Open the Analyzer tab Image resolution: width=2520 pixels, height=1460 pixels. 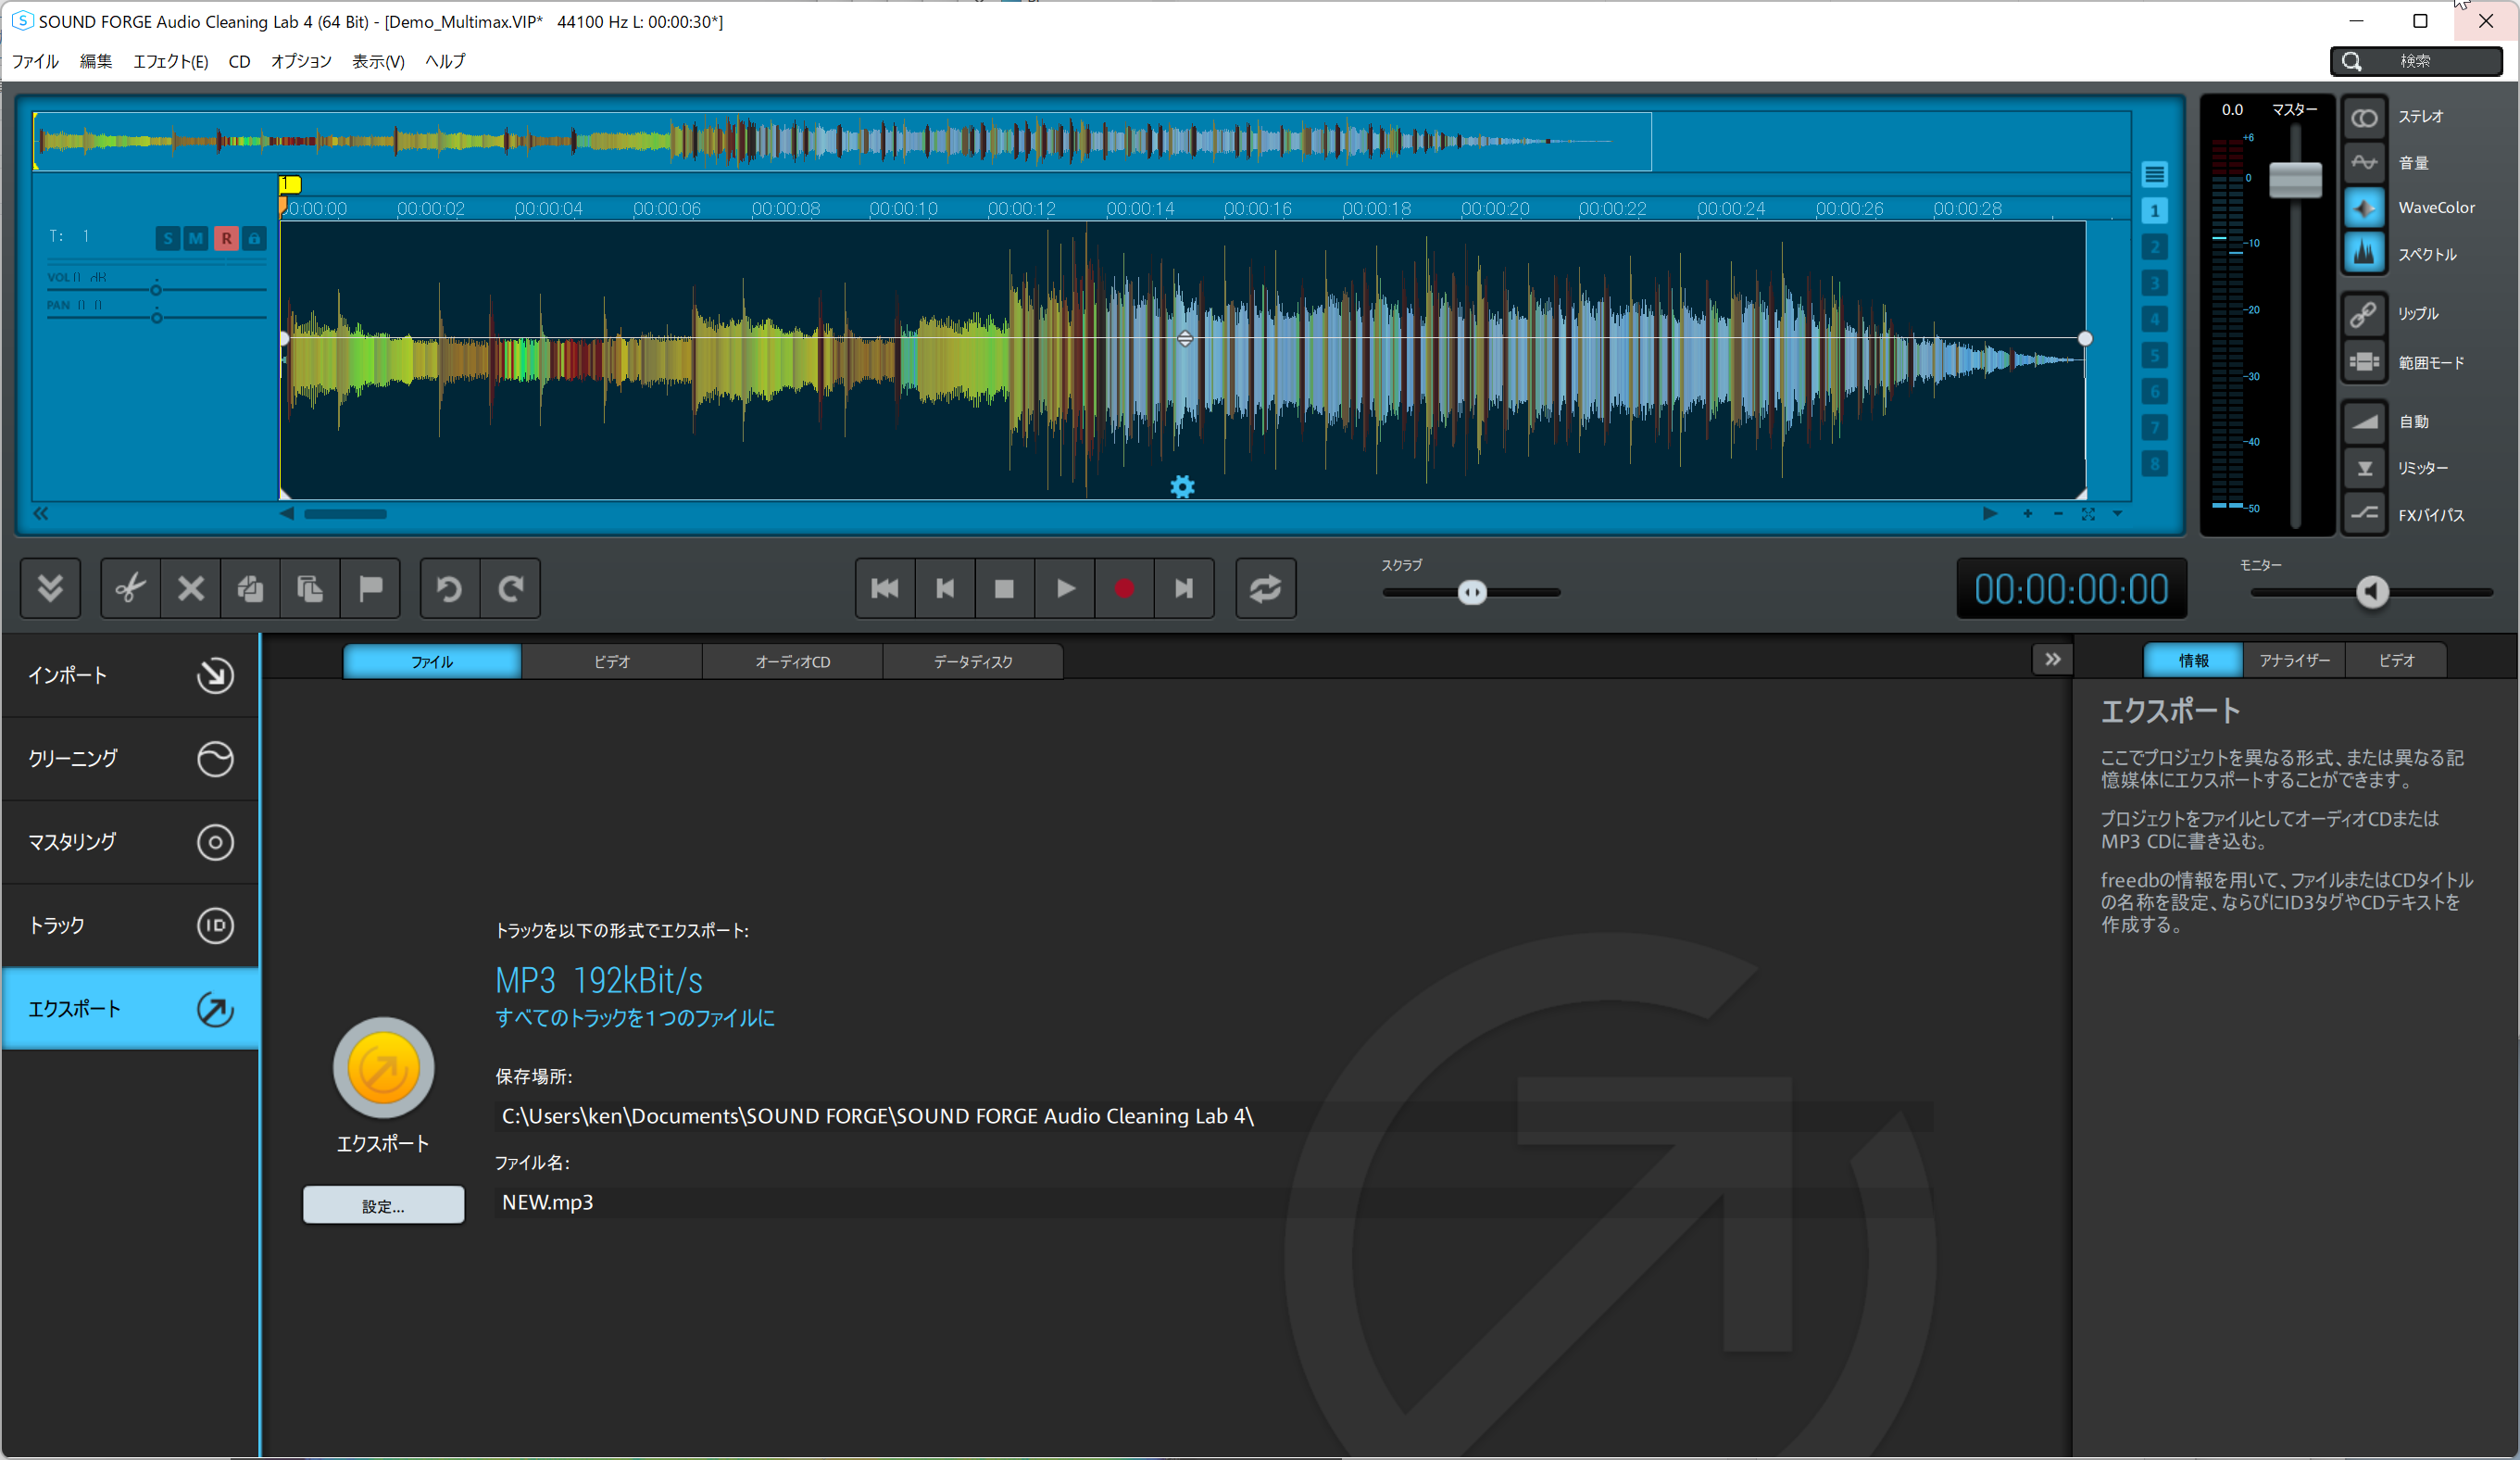[2295, 660]
